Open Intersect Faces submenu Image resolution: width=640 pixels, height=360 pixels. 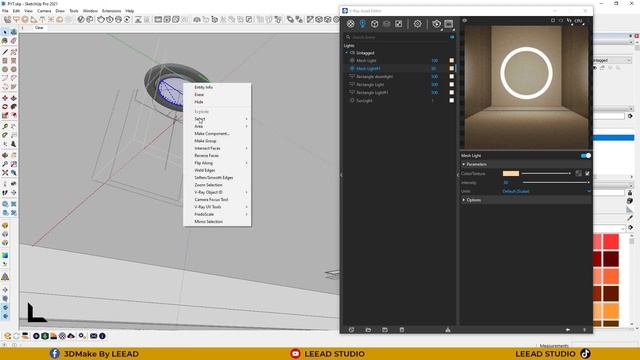point(217,148)
